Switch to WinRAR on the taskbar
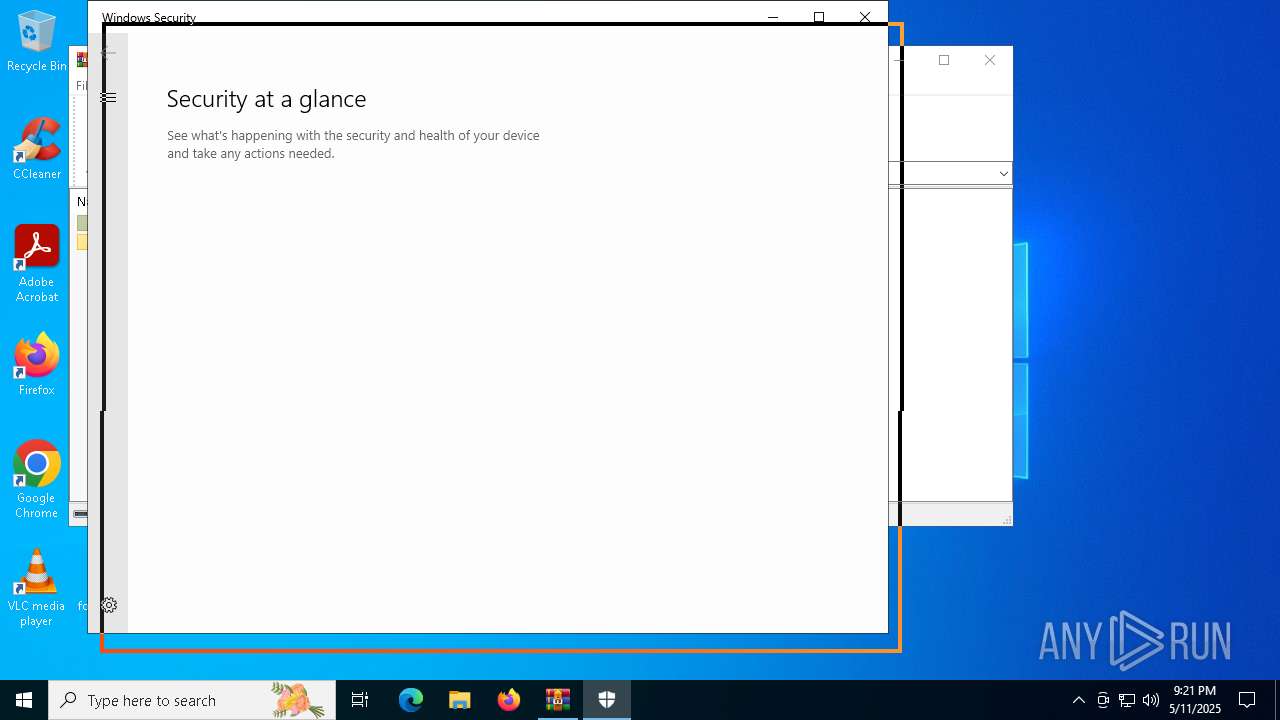This screenshot has width=1280, height=720. click(558, 700)
